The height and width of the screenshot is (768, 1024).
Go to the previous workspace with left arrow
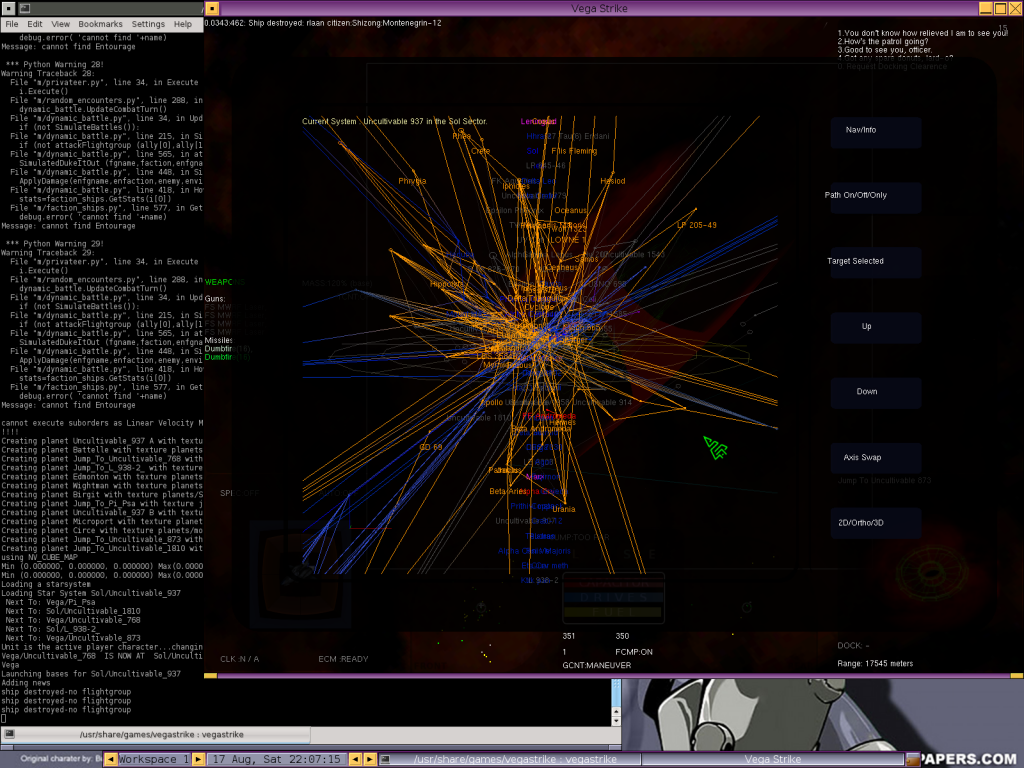pyautogui.click(x=110, y=759)
